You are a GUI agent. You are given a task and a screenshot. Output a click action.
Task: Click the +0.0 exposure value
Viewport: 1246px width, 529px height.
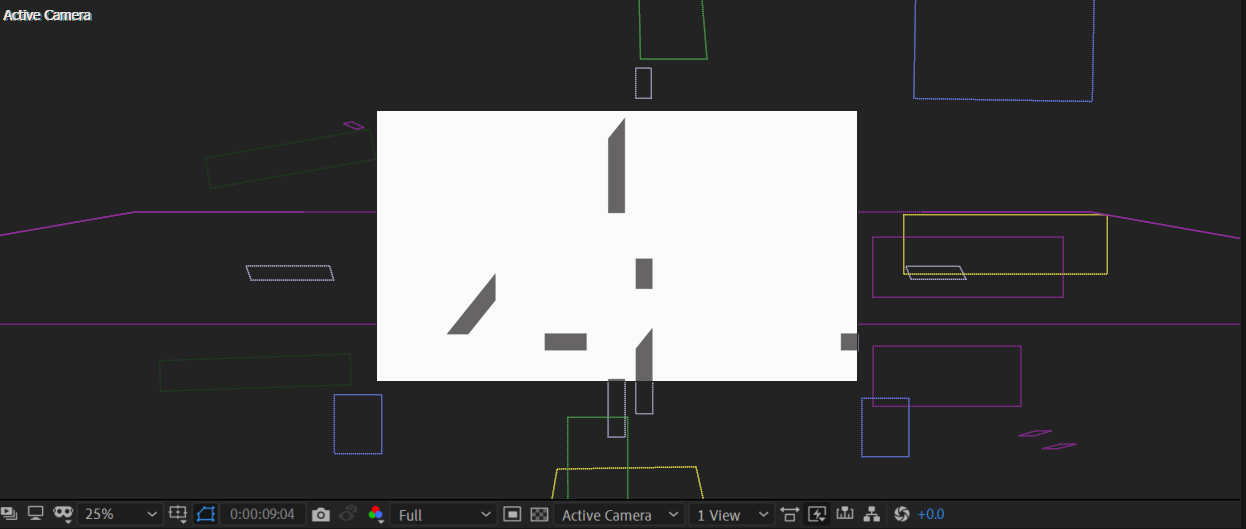[930, 514]
